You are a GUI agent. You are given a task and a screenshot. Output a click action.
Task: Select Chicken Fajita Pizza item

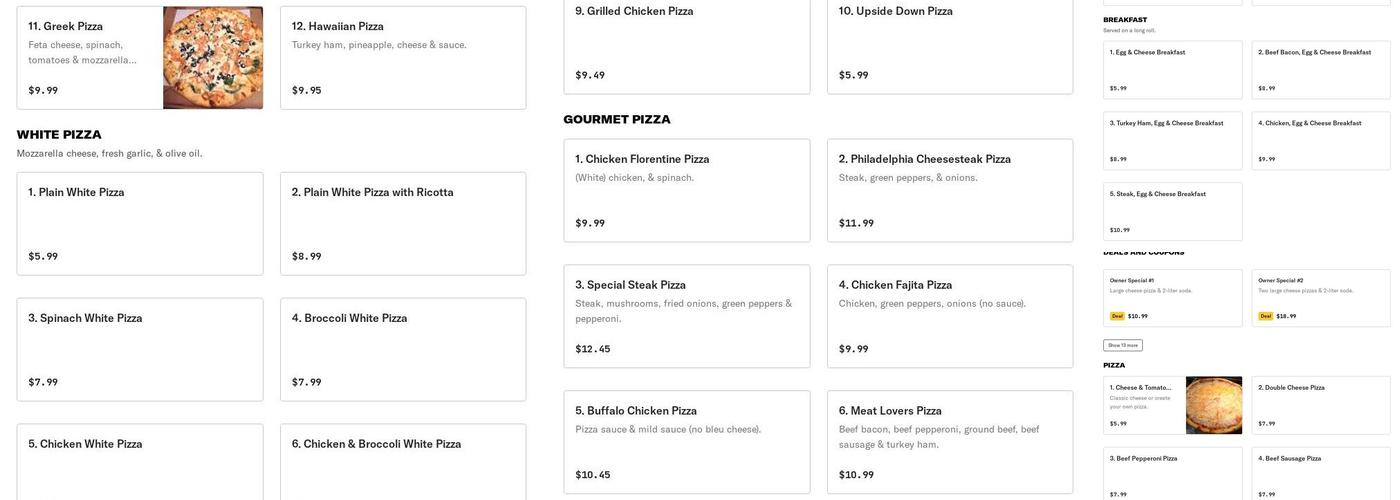(x=950, y=316)
